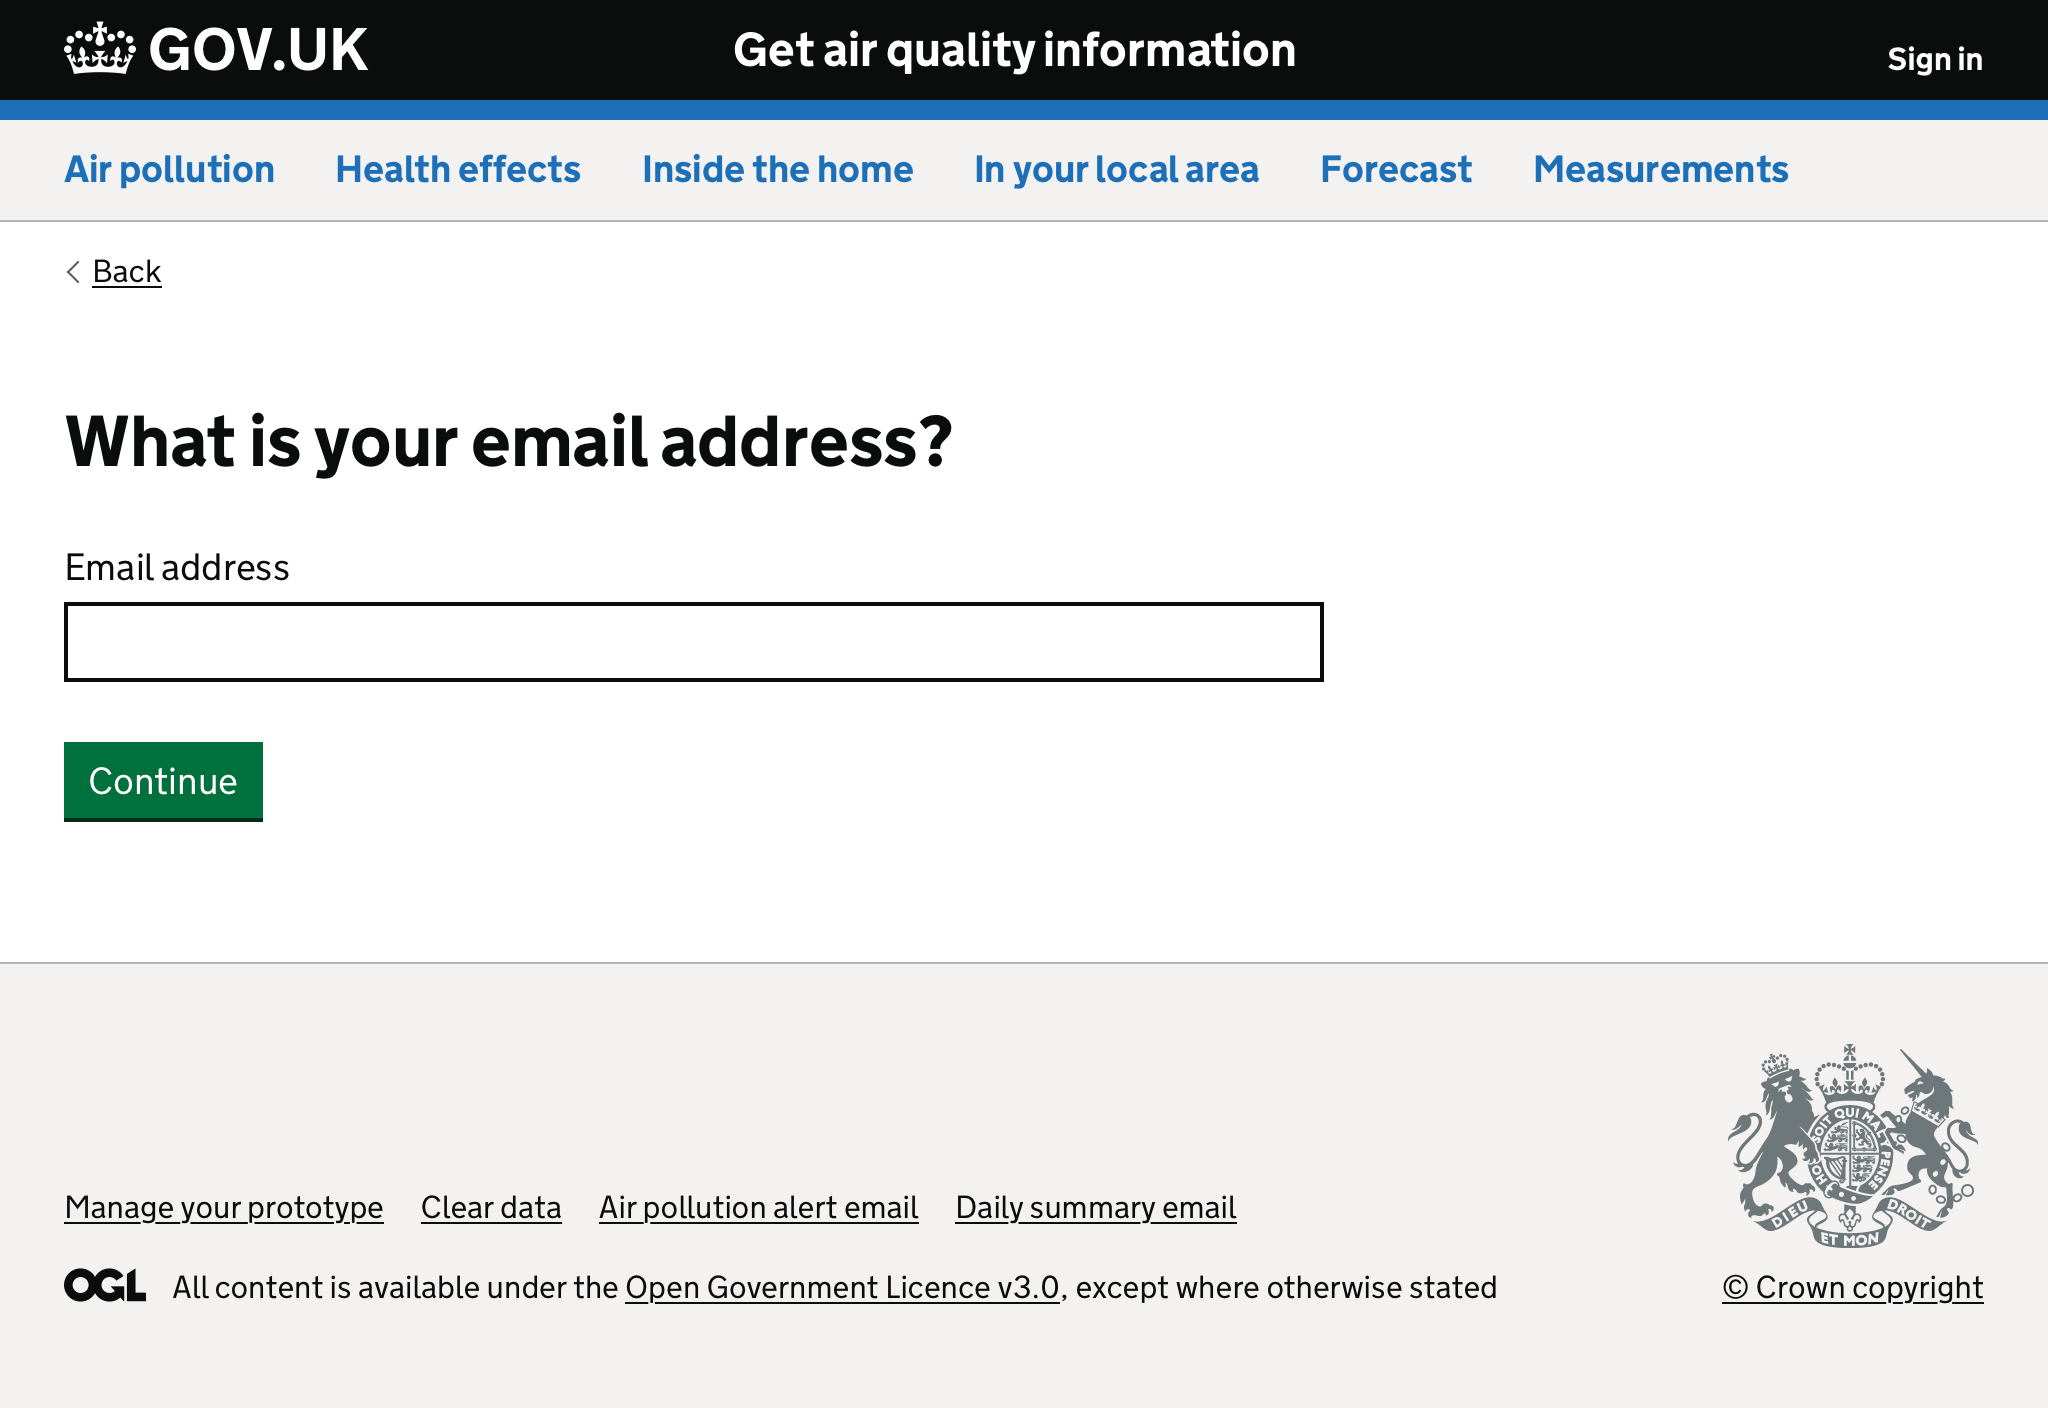2048x1408 pixels.
Task: Open Forecast navigation section
Action: (1396, 168)
